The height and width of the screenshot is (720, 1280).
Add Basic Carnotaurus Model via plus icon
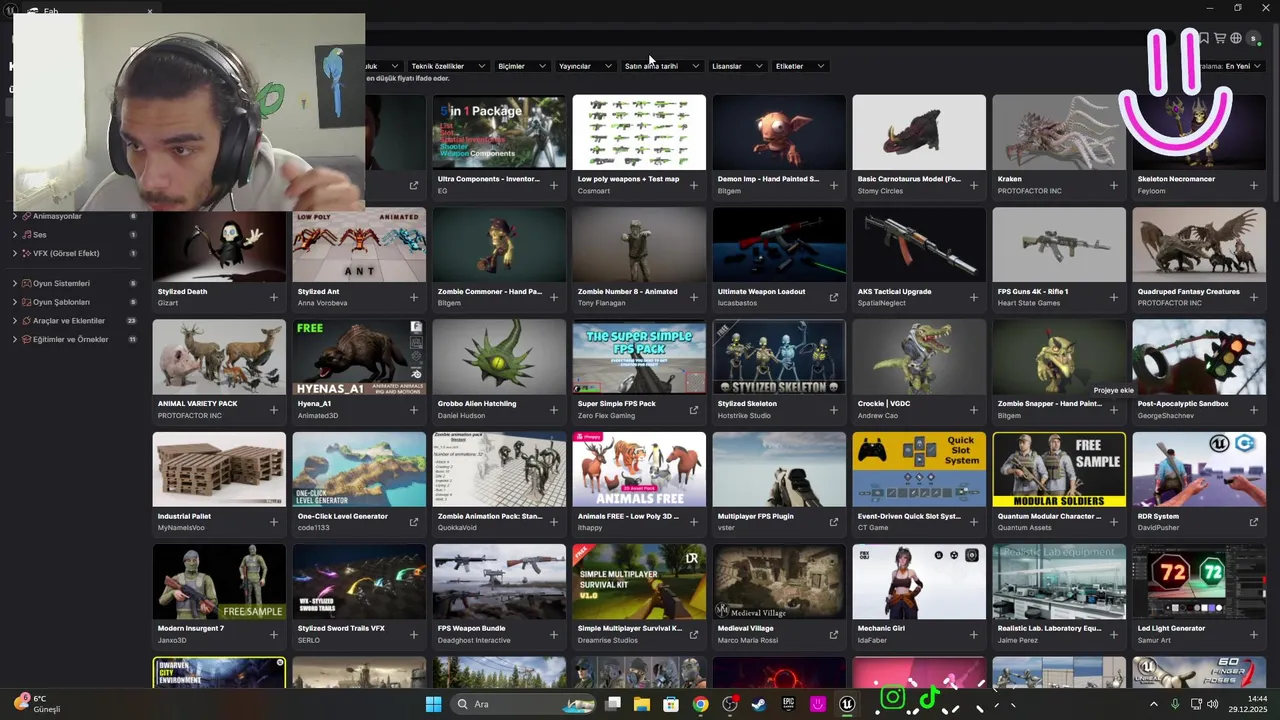coord(974,185)
